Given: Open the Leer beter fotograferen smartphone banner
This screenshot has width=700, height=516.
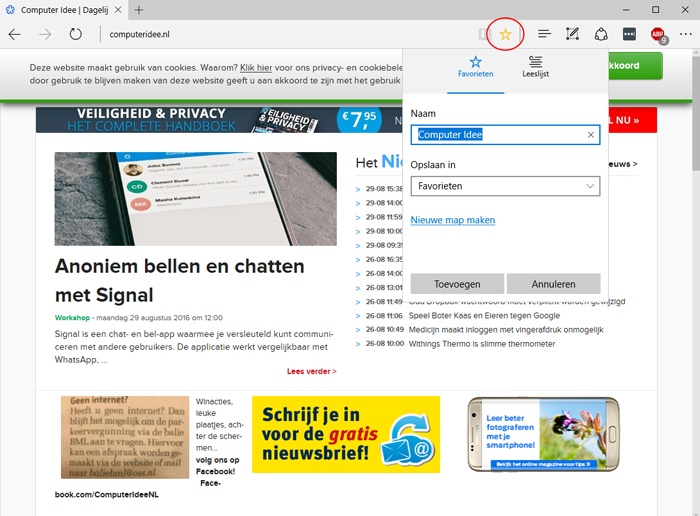Looking at the screenshot, I should [x=543, y=434].
